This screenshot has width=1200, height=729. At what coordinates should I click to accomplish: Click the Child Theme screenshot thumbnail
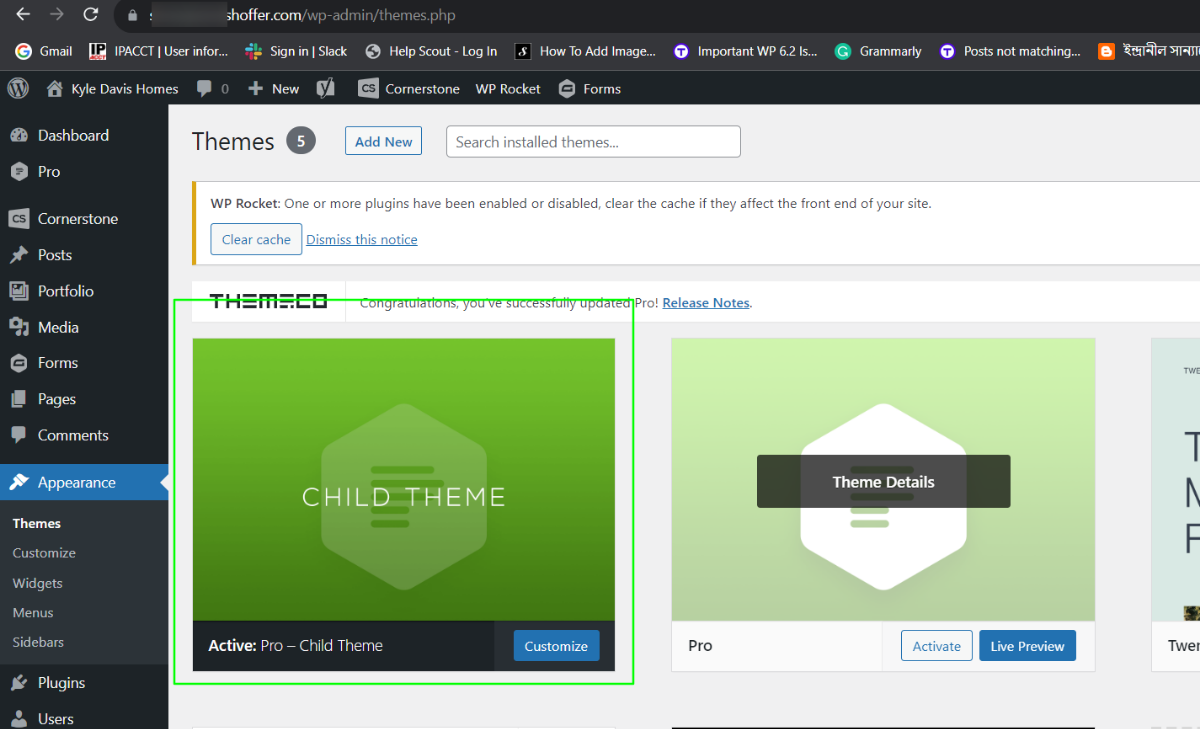pos(404,479)
